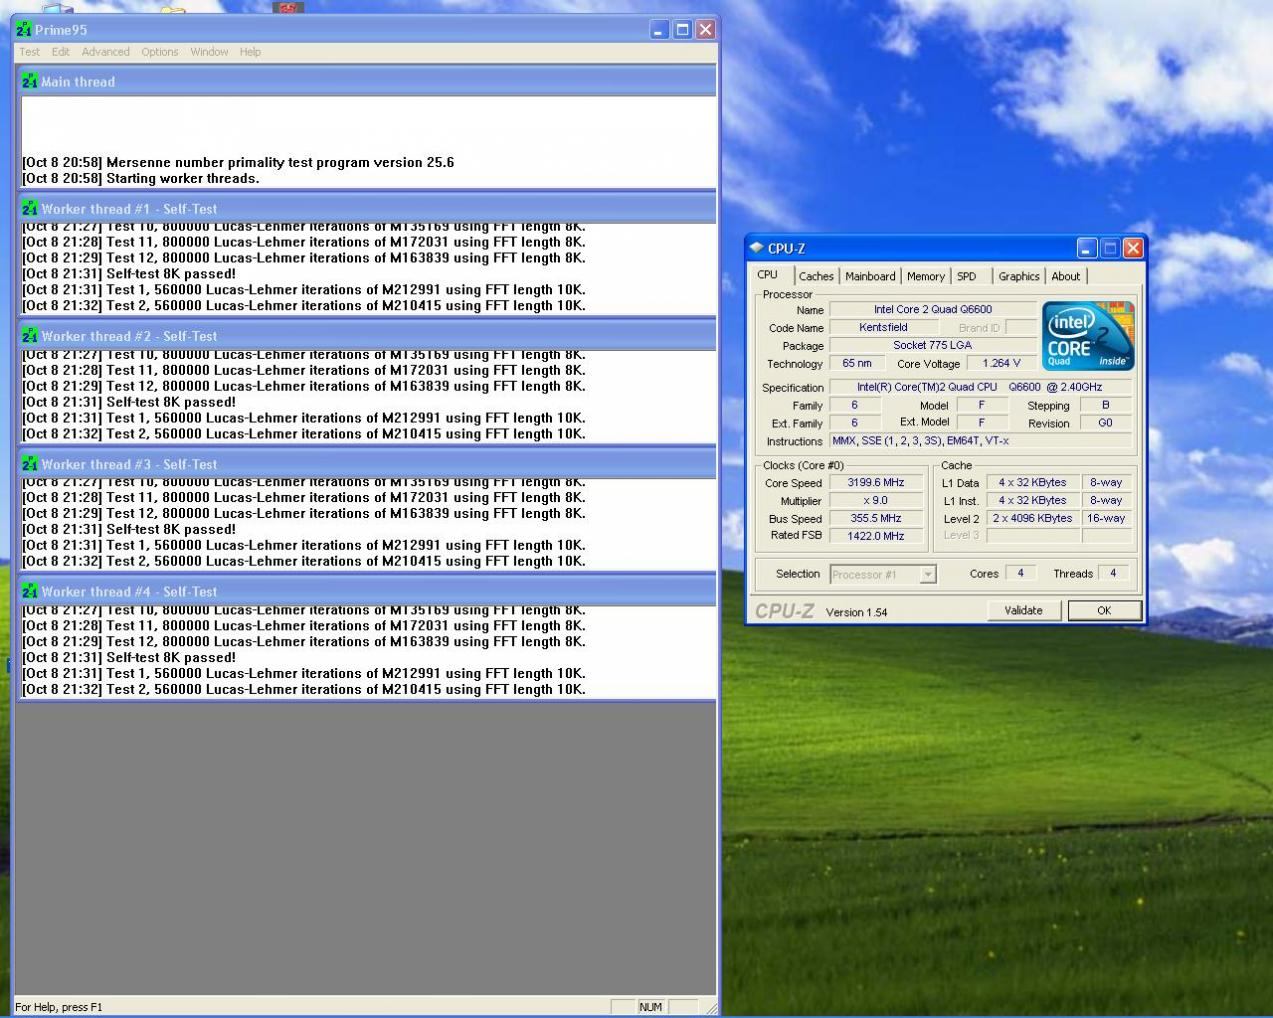1273x1018 pixels.
Task: Click the Validate button in CPU-Z
Action: (x=1023, y=610)
